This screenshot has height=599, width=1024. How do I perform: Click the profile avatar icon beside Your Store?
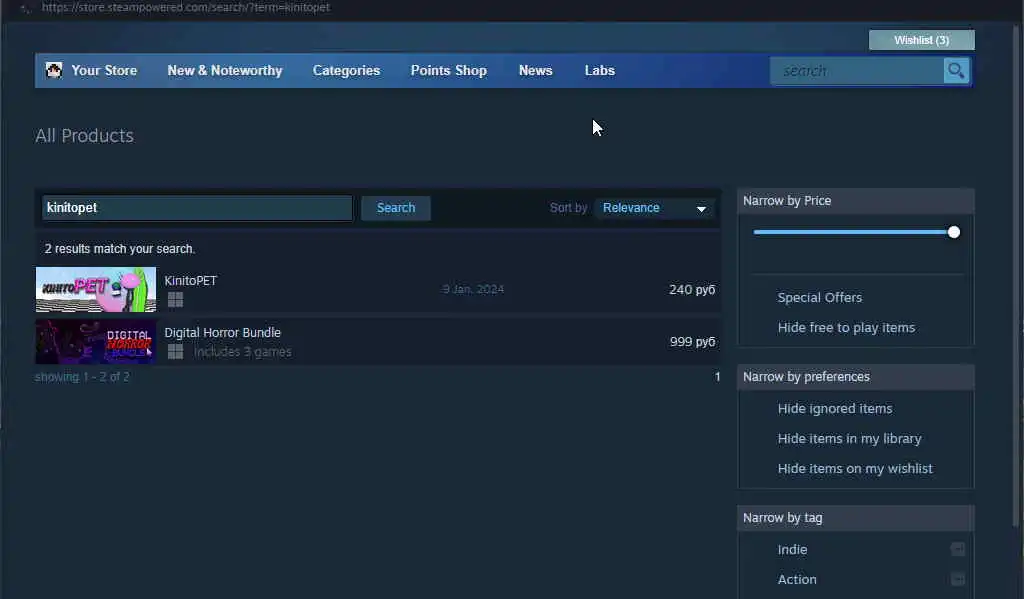[x=54, y=70]
